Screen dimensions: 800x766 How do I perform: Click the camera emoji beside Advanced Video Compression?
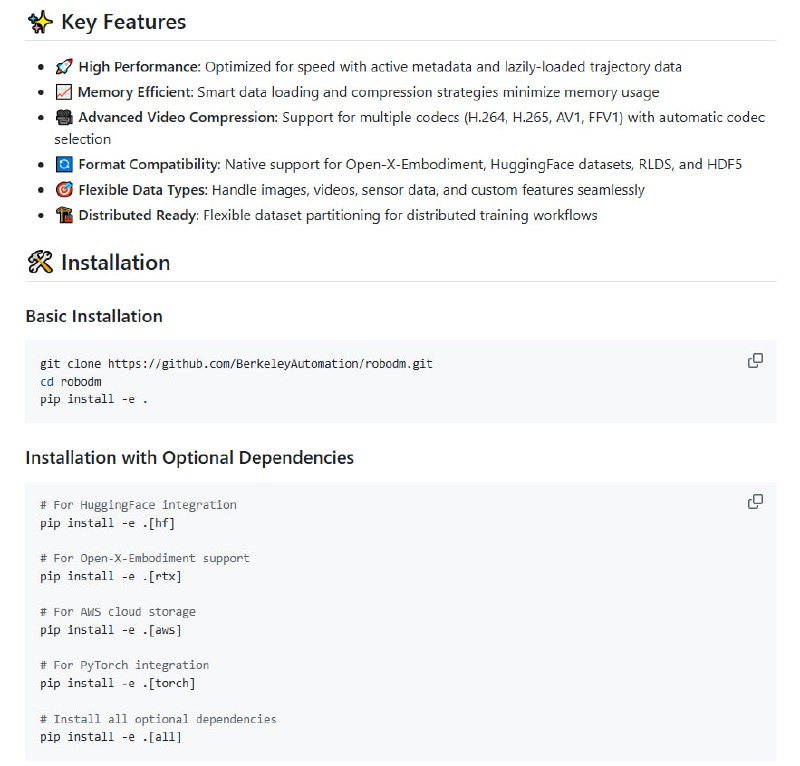pyautogui.click(x=63, y=117)
